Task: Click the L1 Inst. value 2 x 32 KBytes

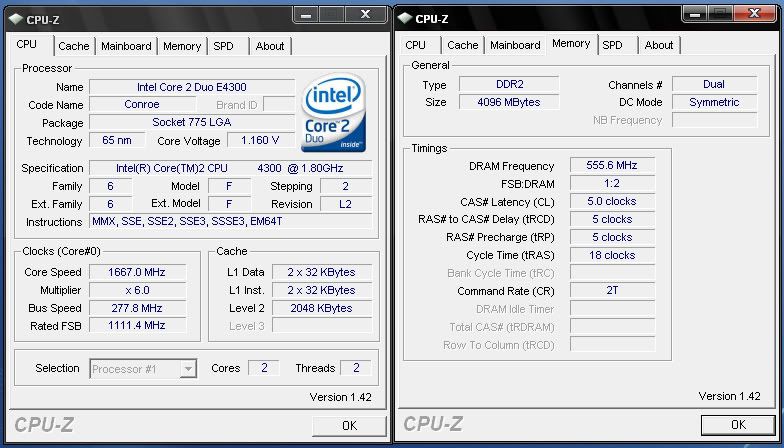Action: [x=322, y=290]
